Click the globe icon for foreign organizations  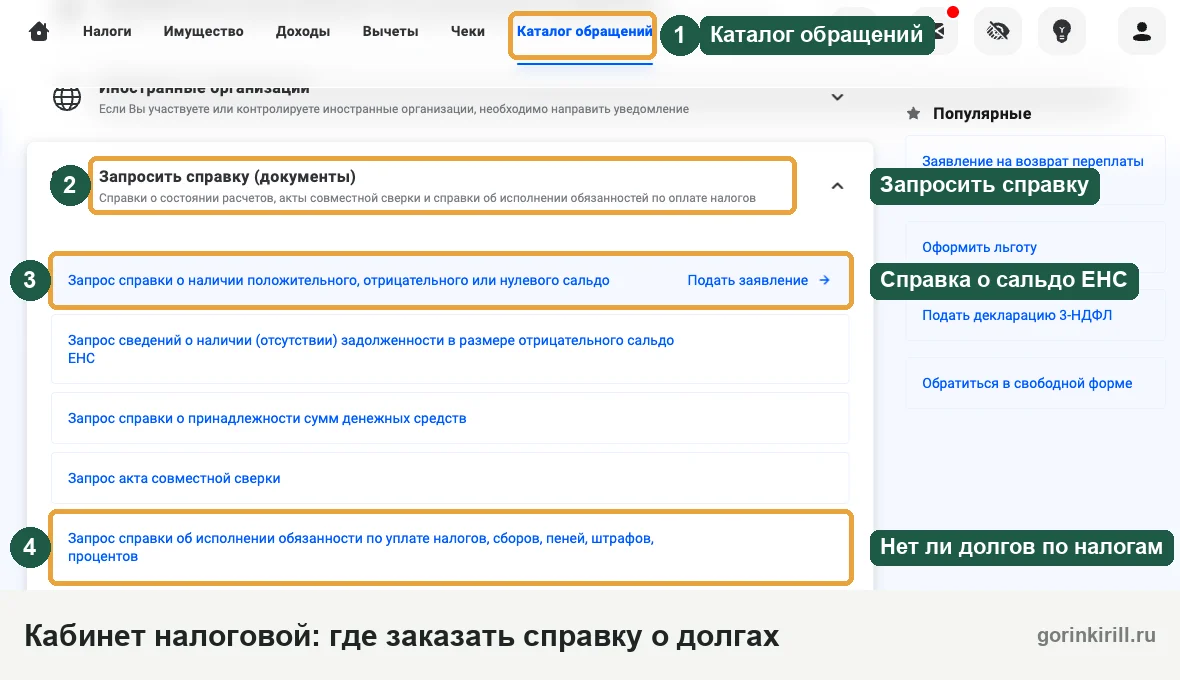(67, 99)
